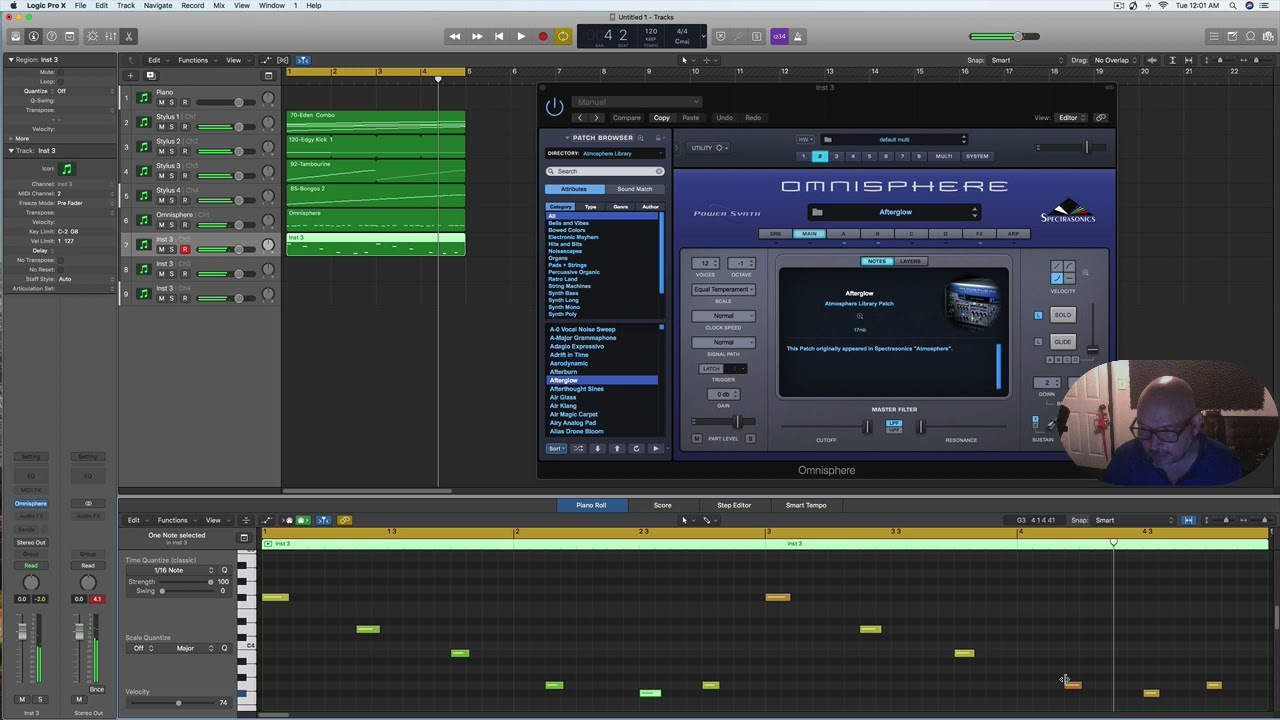Enable the Omnisphere SOLO button
1280x720 pixels.
(x=1062, y=315)
